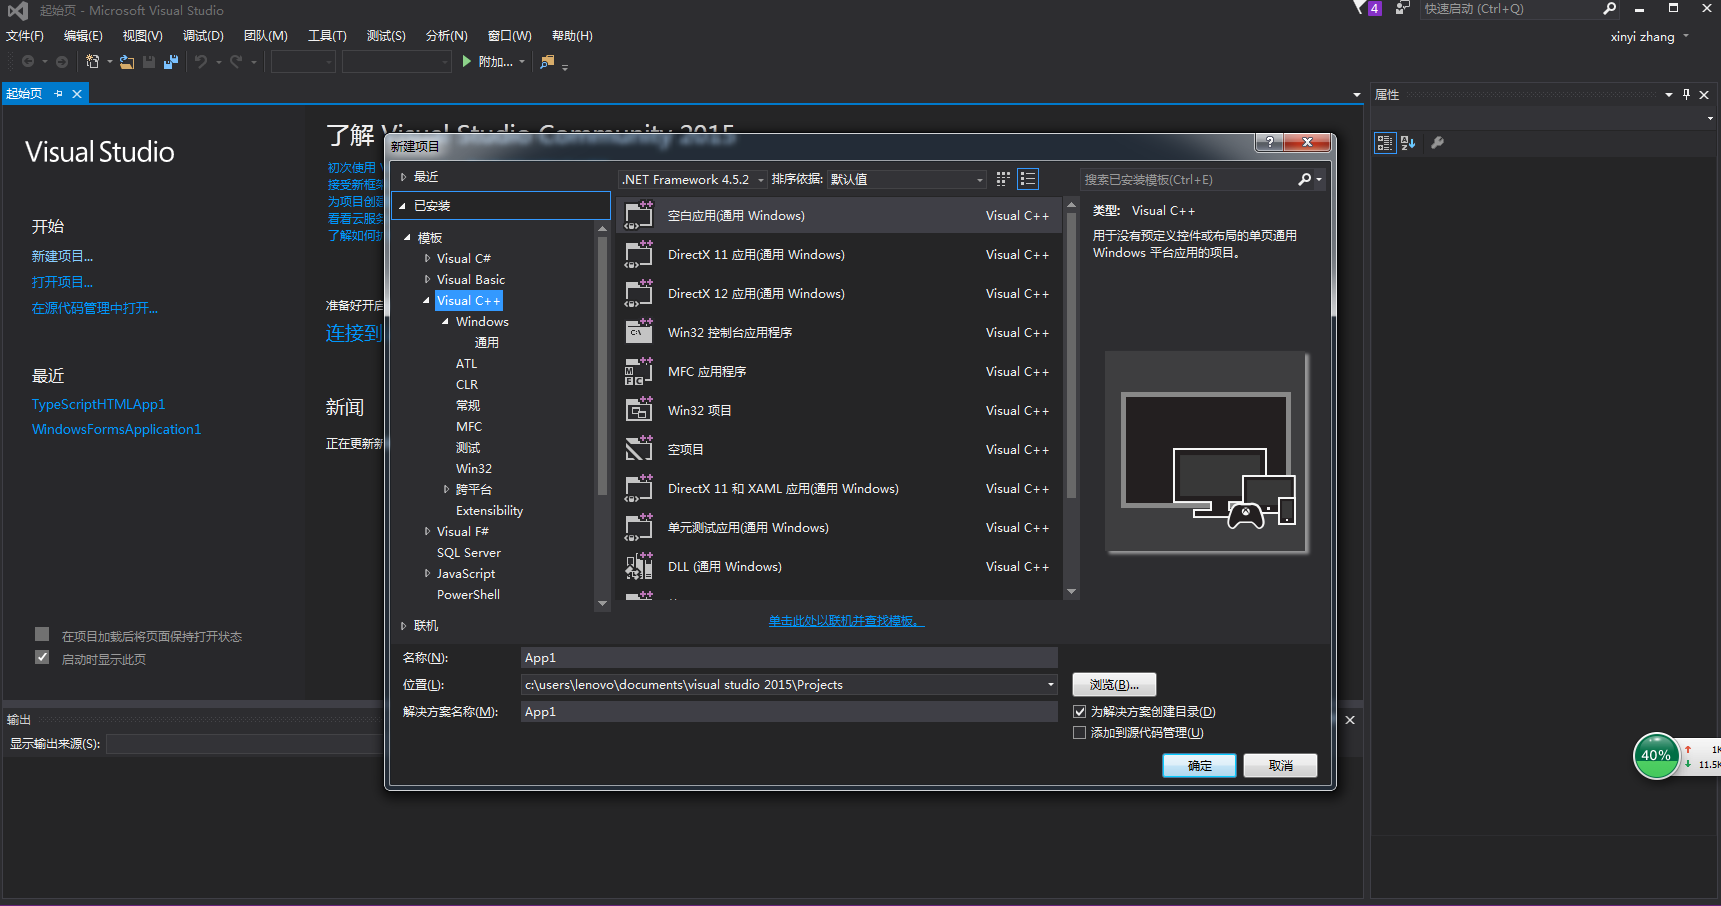The height and width of the screenshot is (906, 1721).
Task: Switch template list to small icons view
Action: tap(1003, 179)
